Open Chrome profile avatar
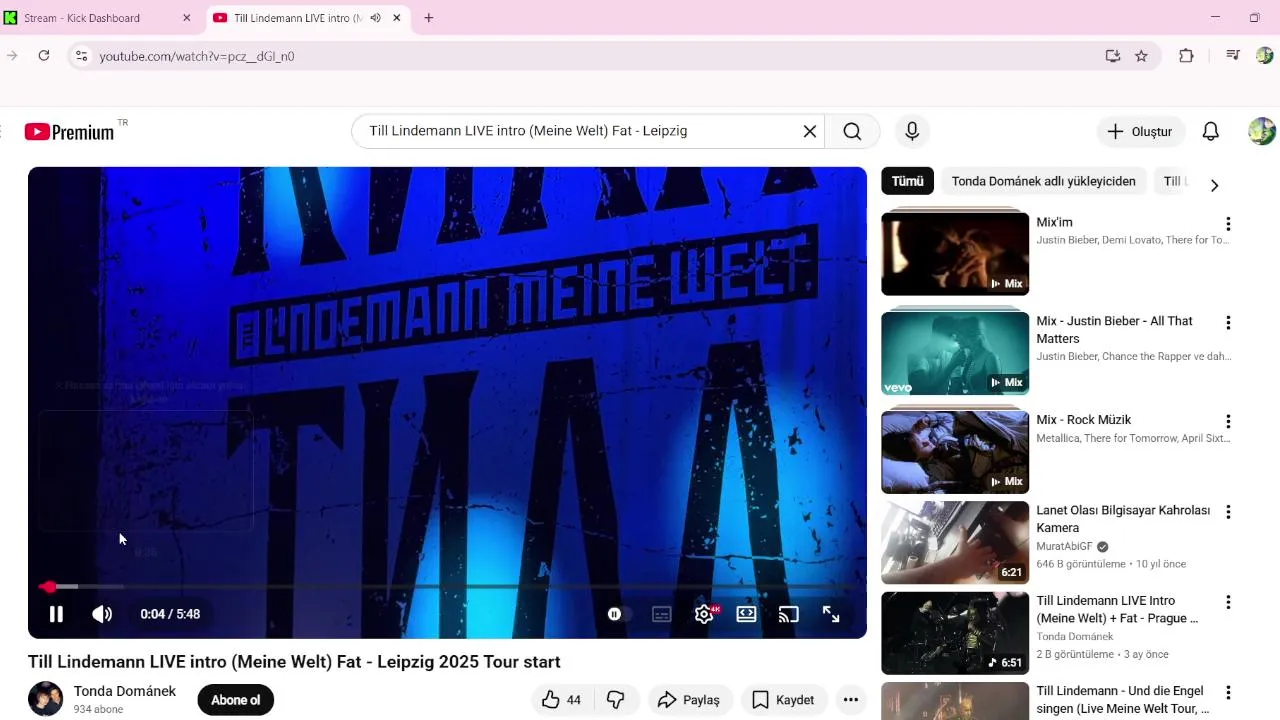Screen dimensions: 1280x720 1264,56
